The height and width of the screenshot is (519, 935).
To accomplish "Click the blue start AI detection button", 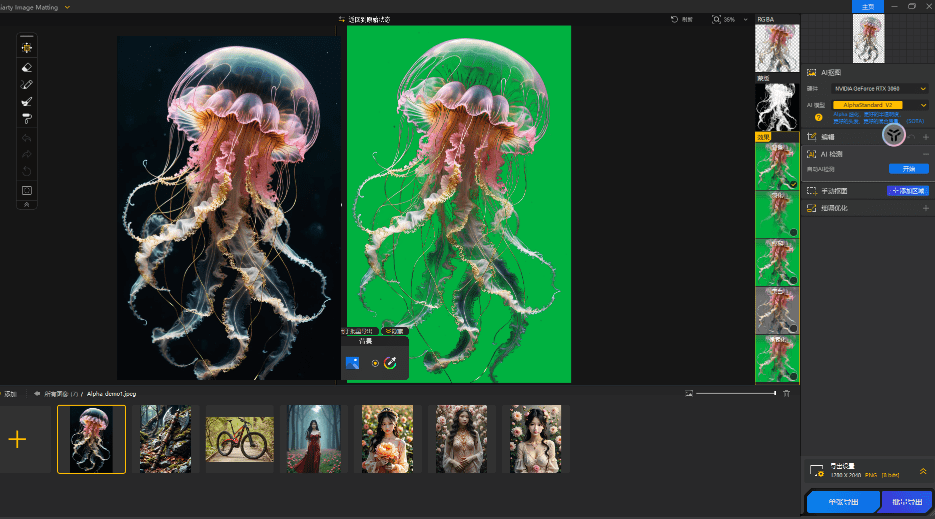I will pos(909,169).
